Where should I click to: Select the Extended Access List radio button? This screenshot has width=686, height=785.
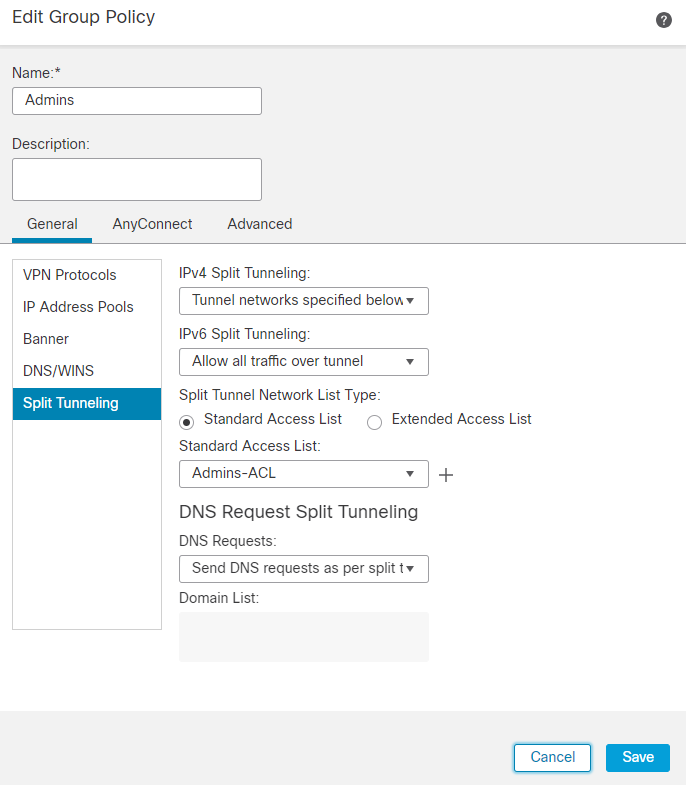click(x=375, y=421)
